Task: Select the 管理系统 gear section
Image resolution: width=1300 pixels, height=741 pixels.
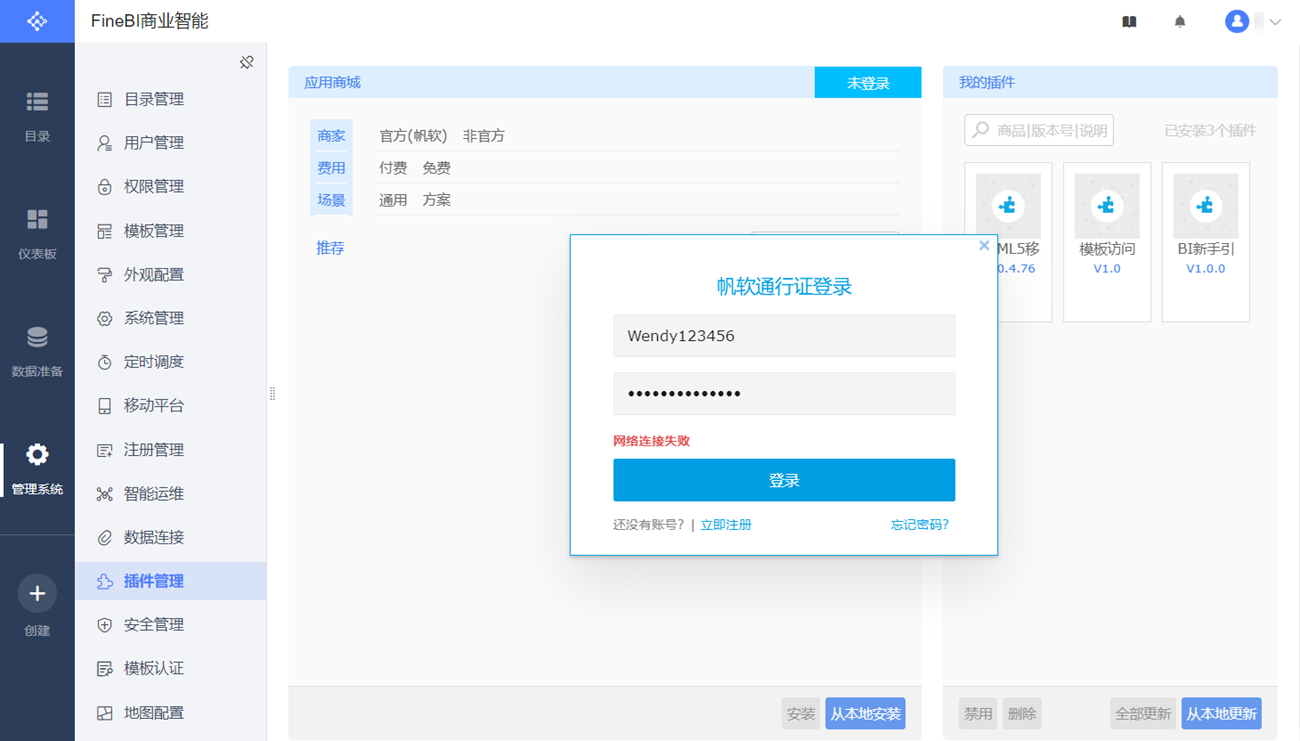Action: [37, 469]
